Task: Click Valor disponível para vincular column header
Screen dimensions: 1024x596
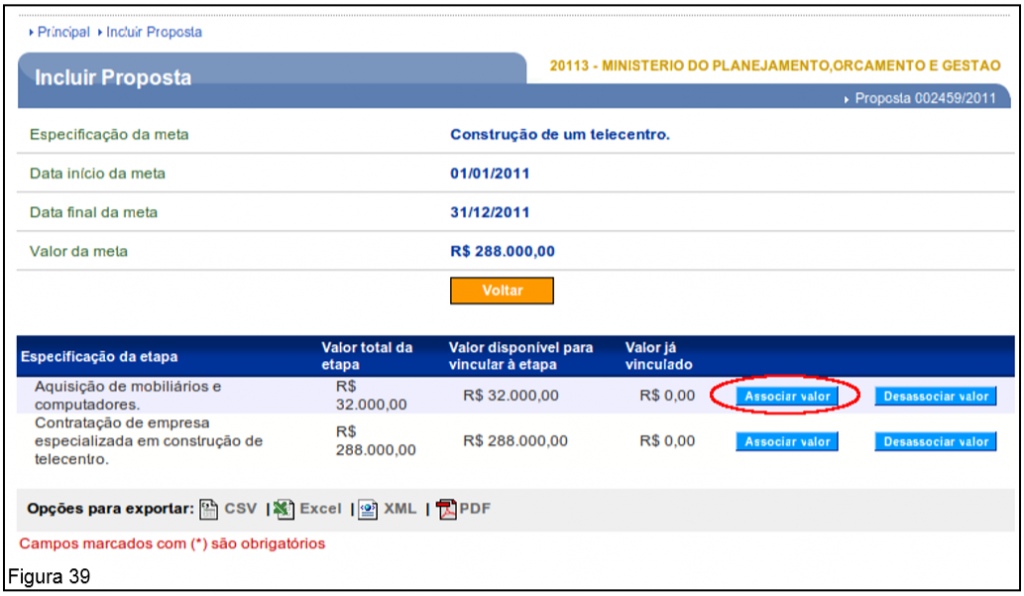Action: 520,356
